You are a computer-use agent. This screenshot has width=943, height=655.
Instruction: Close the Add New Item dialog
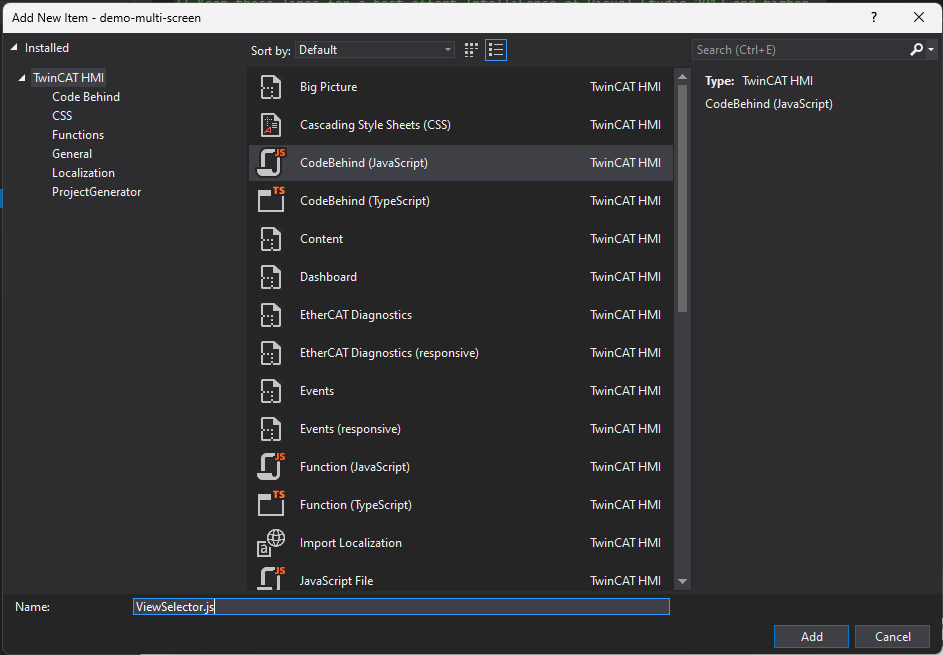919,17
